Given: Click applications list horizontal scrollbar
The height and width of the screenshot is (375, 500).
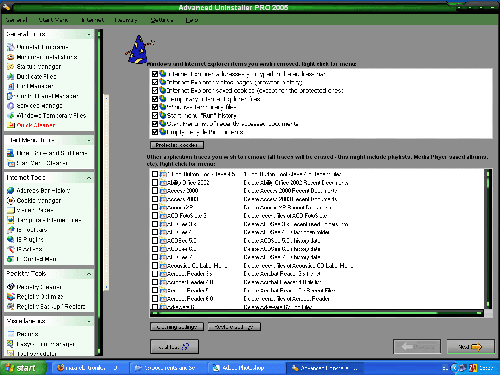Looking at the screenshot, I should [x=316, y=313].
